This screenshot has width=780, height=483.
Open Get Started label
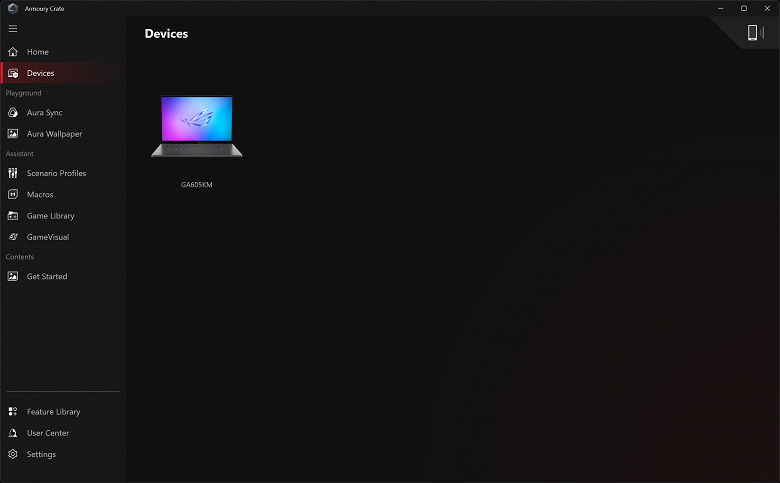tap(47, 277)
